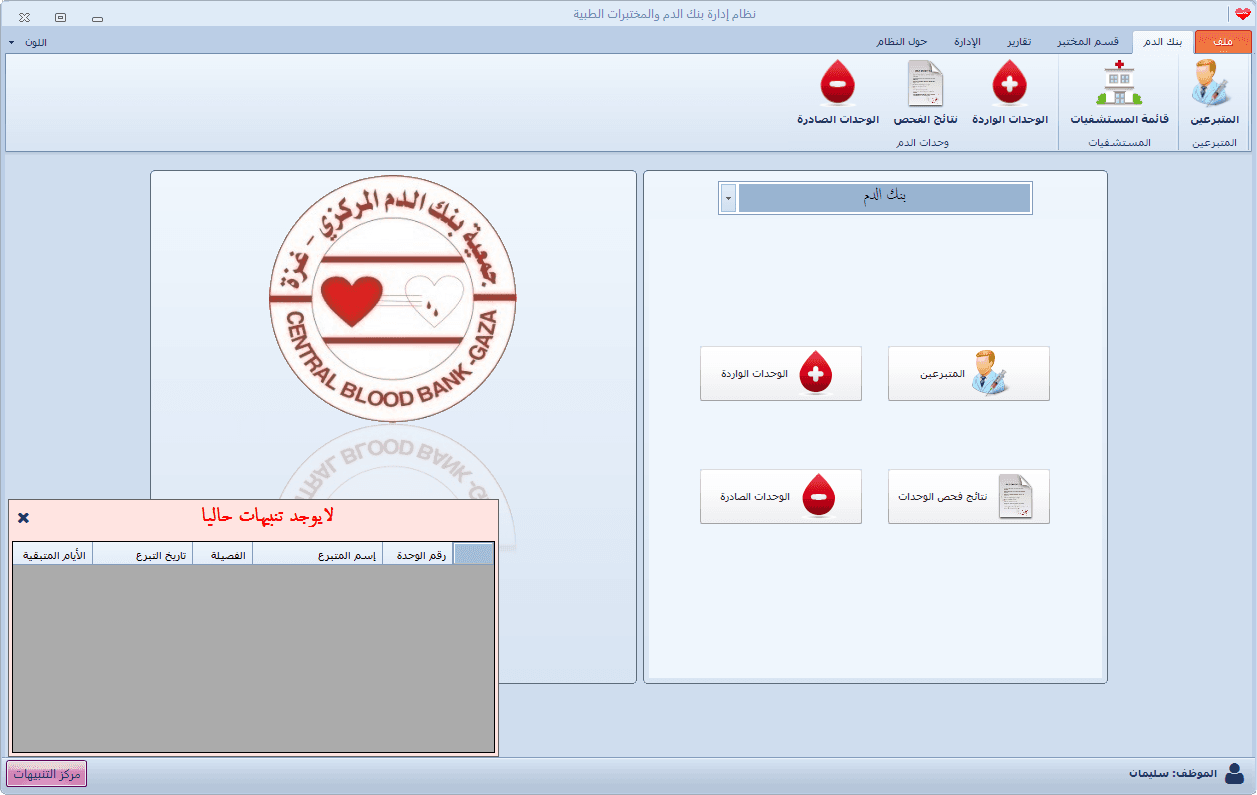The height and width of the screenshot is (795, 1257).
Task: Maximize the application window
Action: (x=60, y=17)
